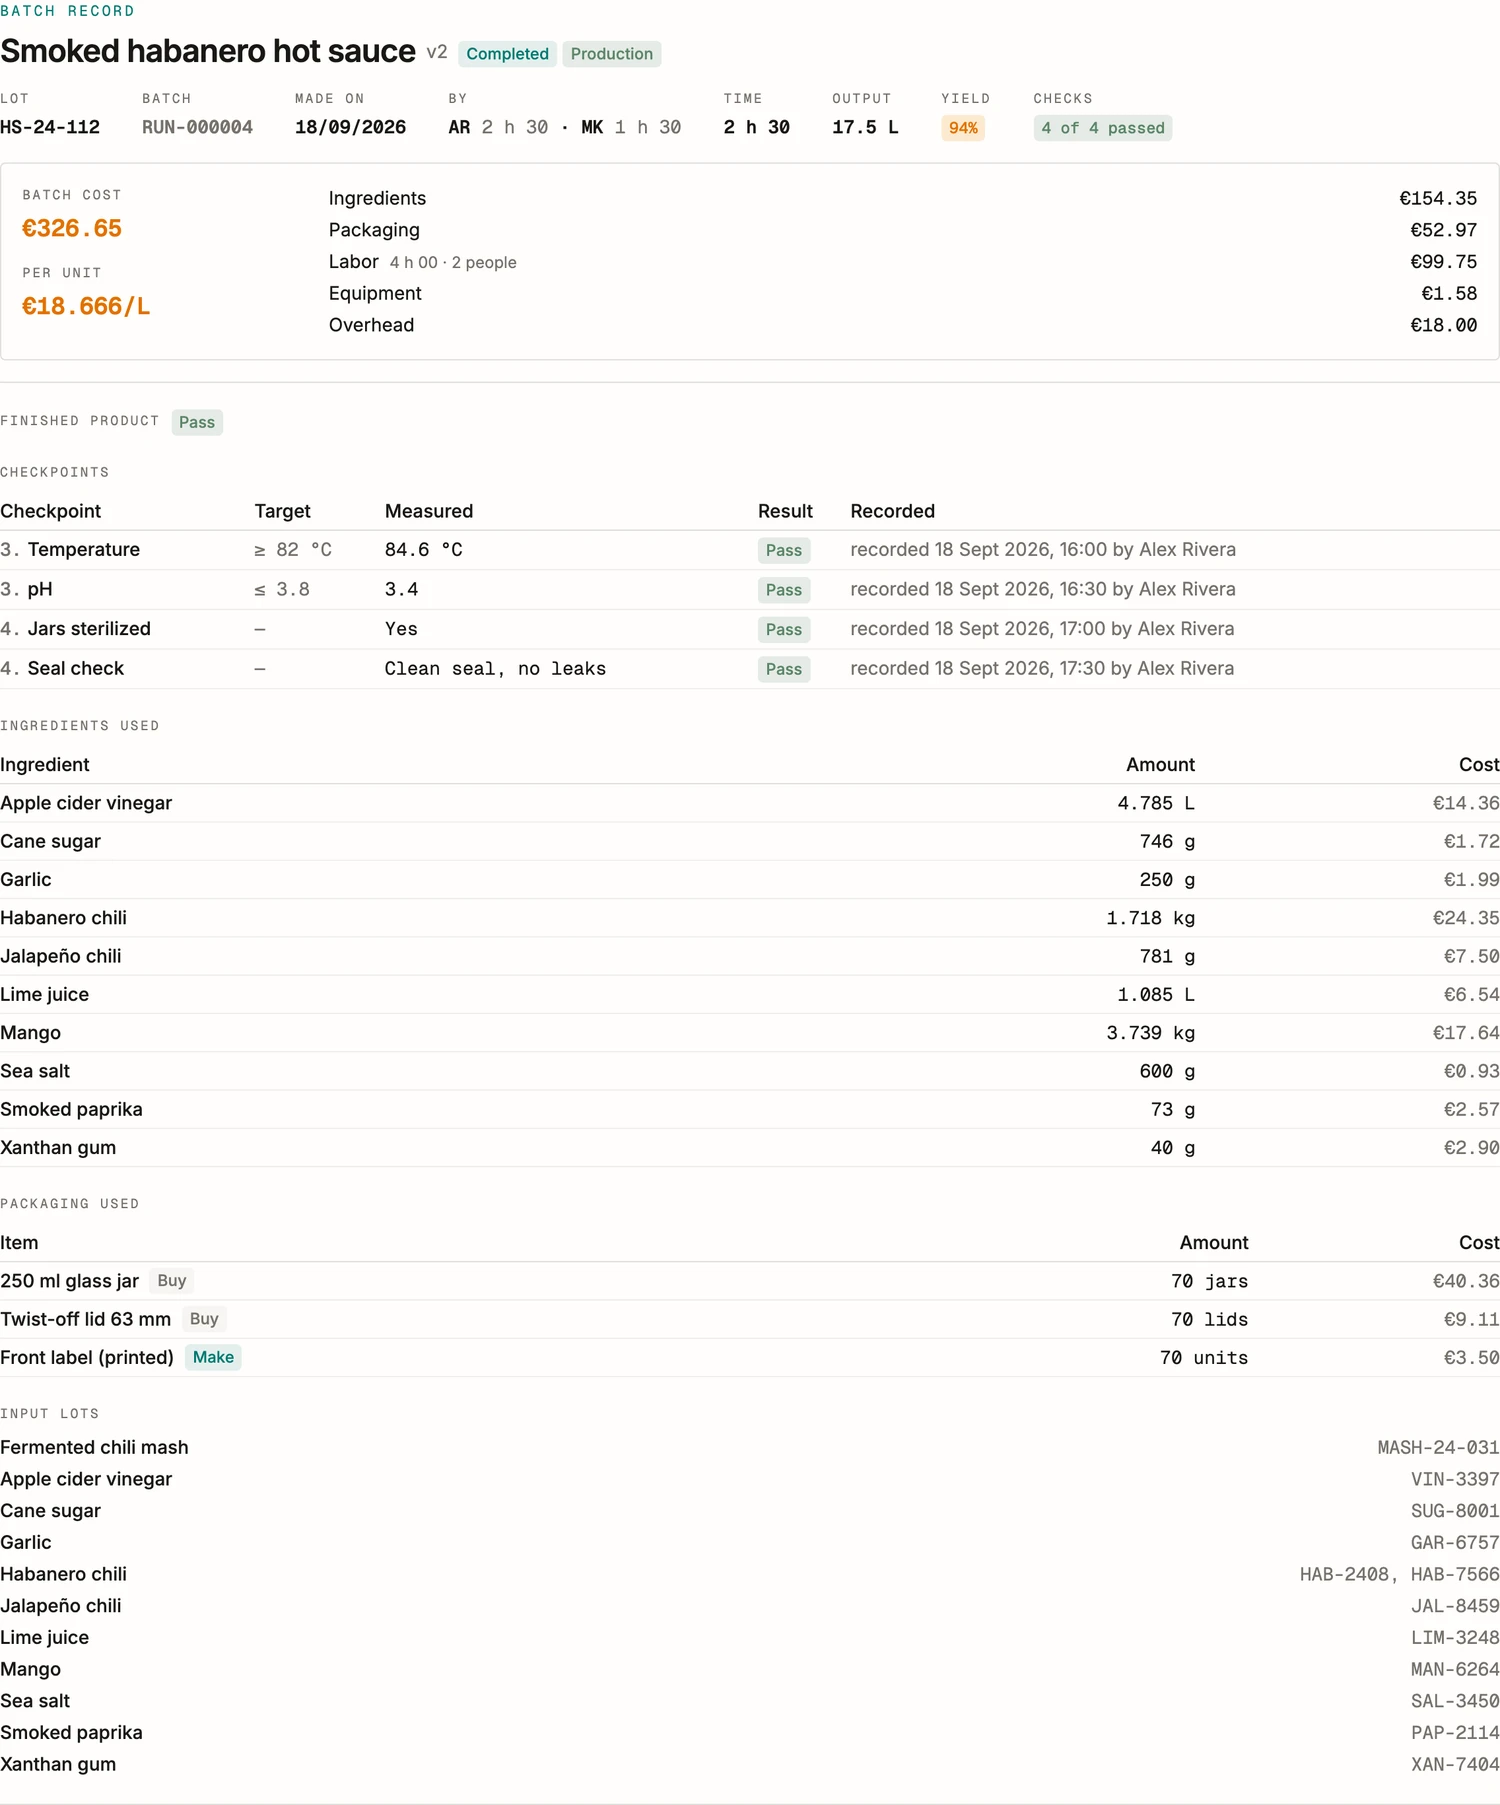Click the output value "17.5 L"
Screen dimensions: 1500x1805
[865, 127]
